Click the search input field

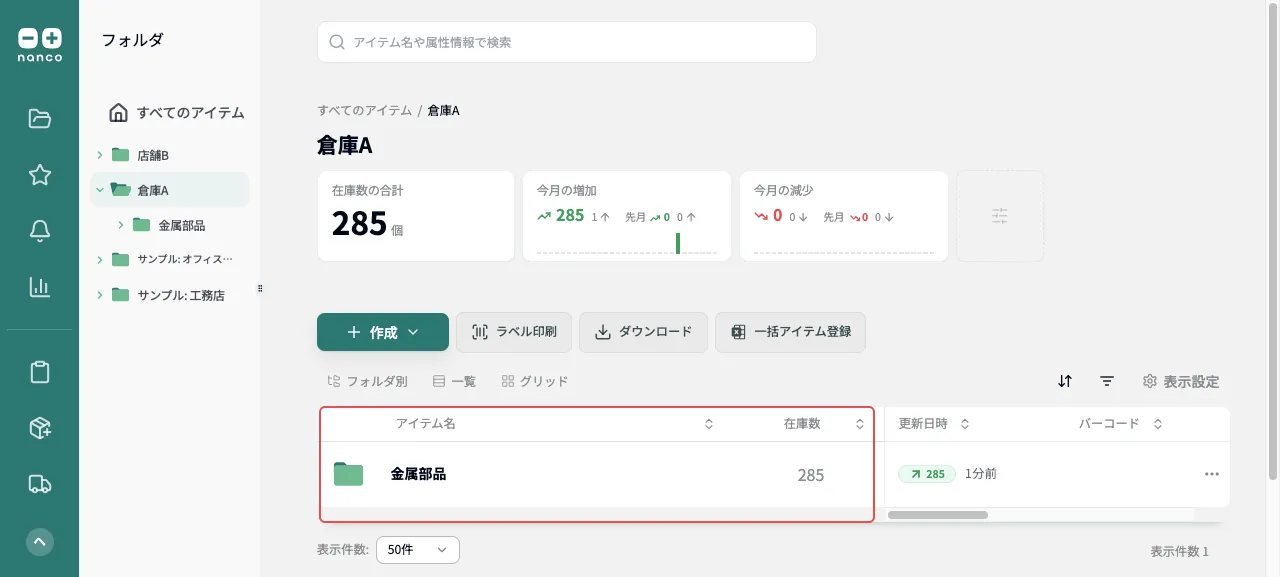click(567, 43)
